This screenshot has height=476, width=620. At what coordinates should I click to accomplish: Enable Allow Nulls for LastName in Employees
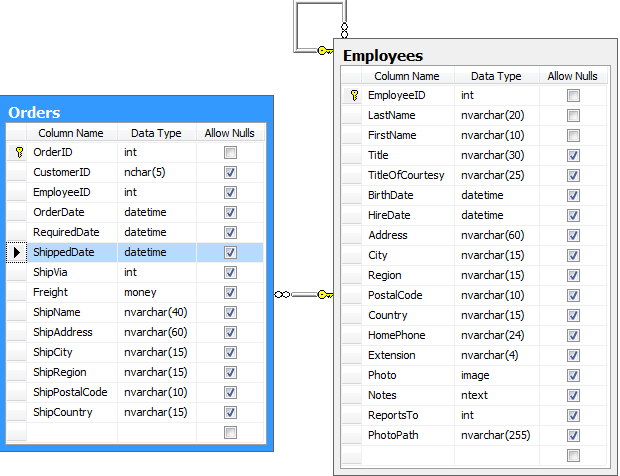tap(573, 116)
